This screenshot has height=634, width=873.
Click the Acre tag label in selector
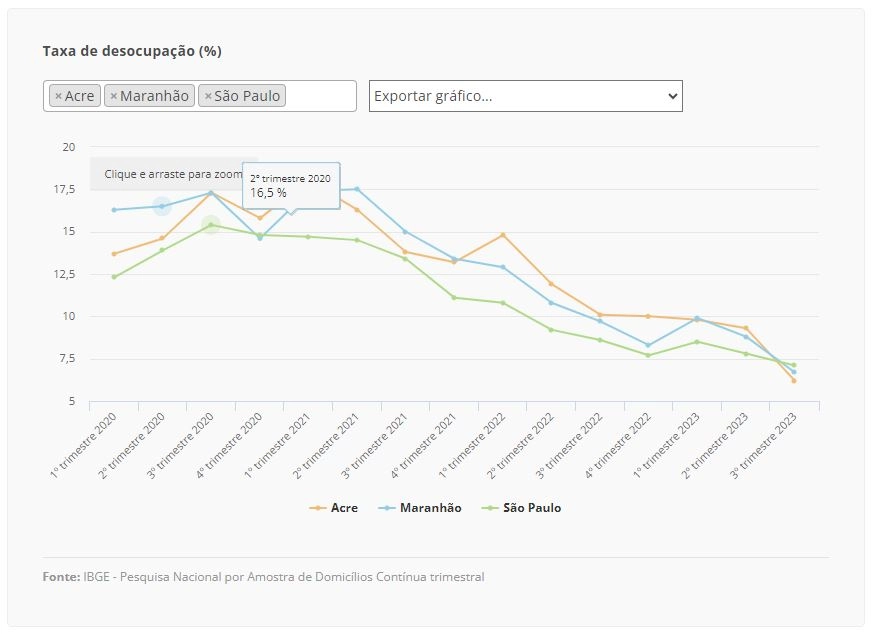tap(80, 96)
